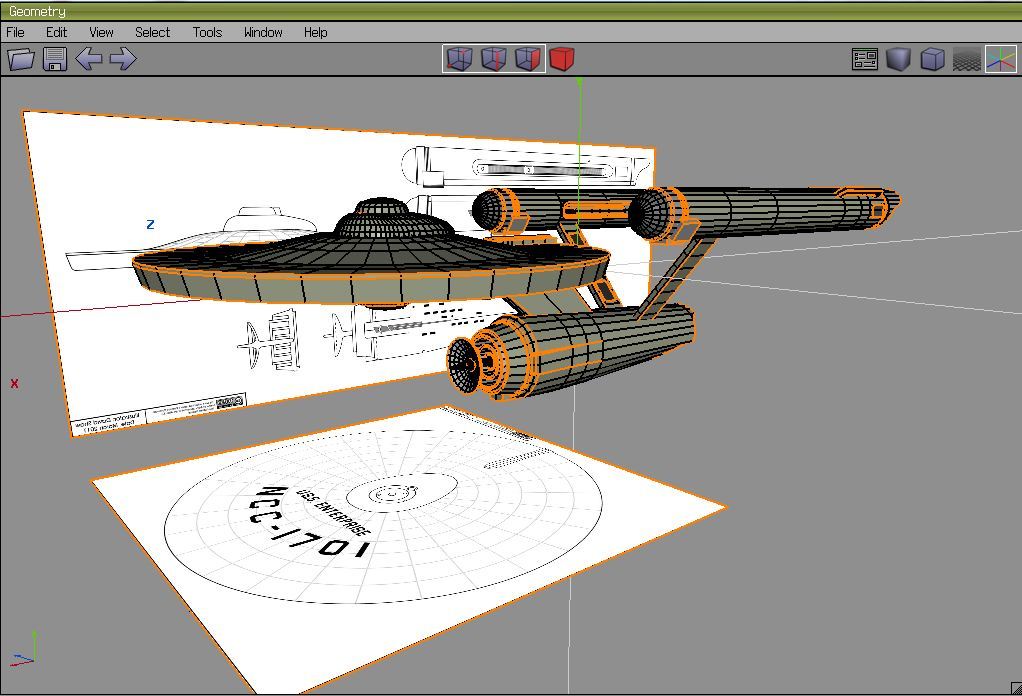Image resolution: width=1022 pixels, height=696 pixels.
Task: Expand the Select menu
Action: (x=152, y=32)
